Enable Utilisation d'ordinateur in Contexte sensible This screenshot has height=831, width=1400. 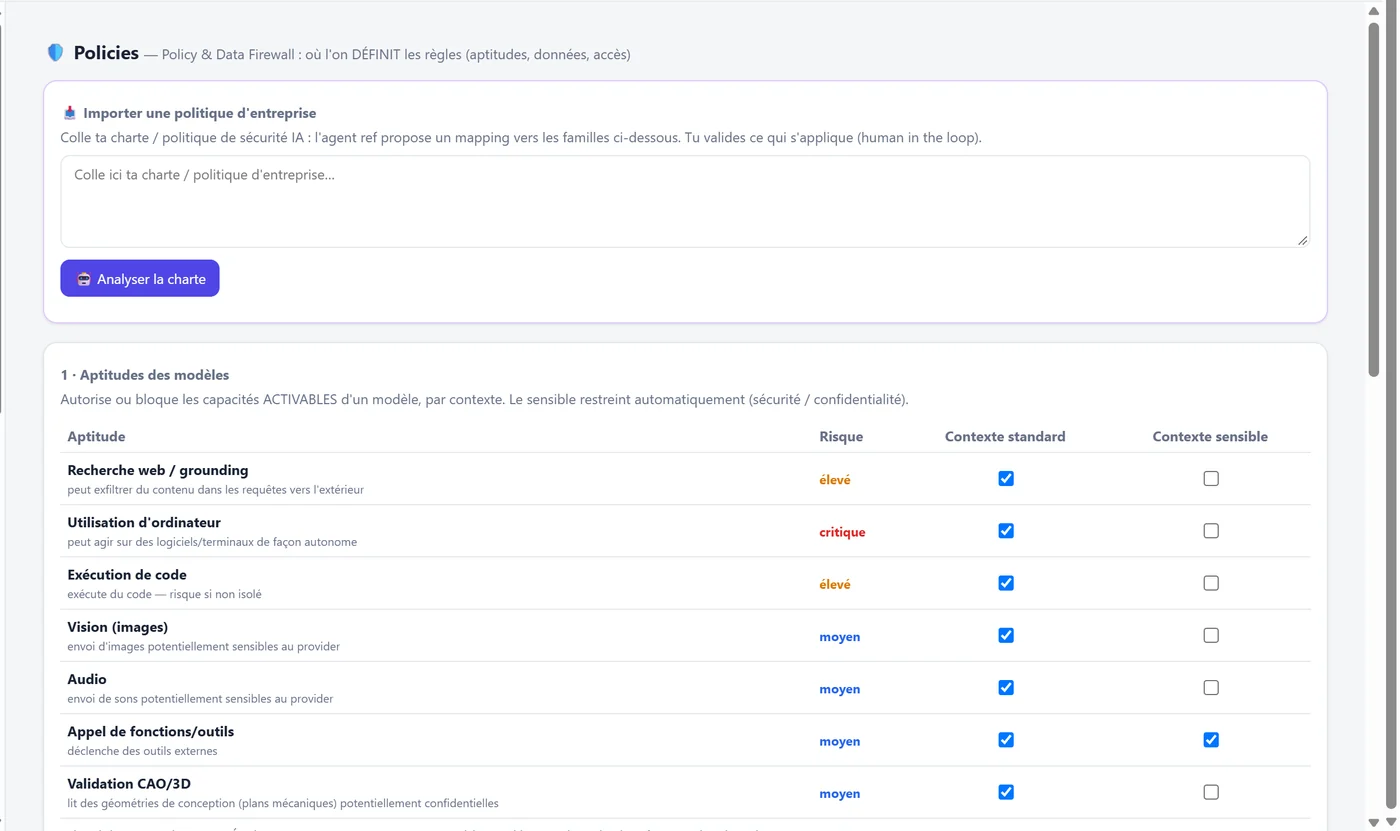[x=1211, y=531]
